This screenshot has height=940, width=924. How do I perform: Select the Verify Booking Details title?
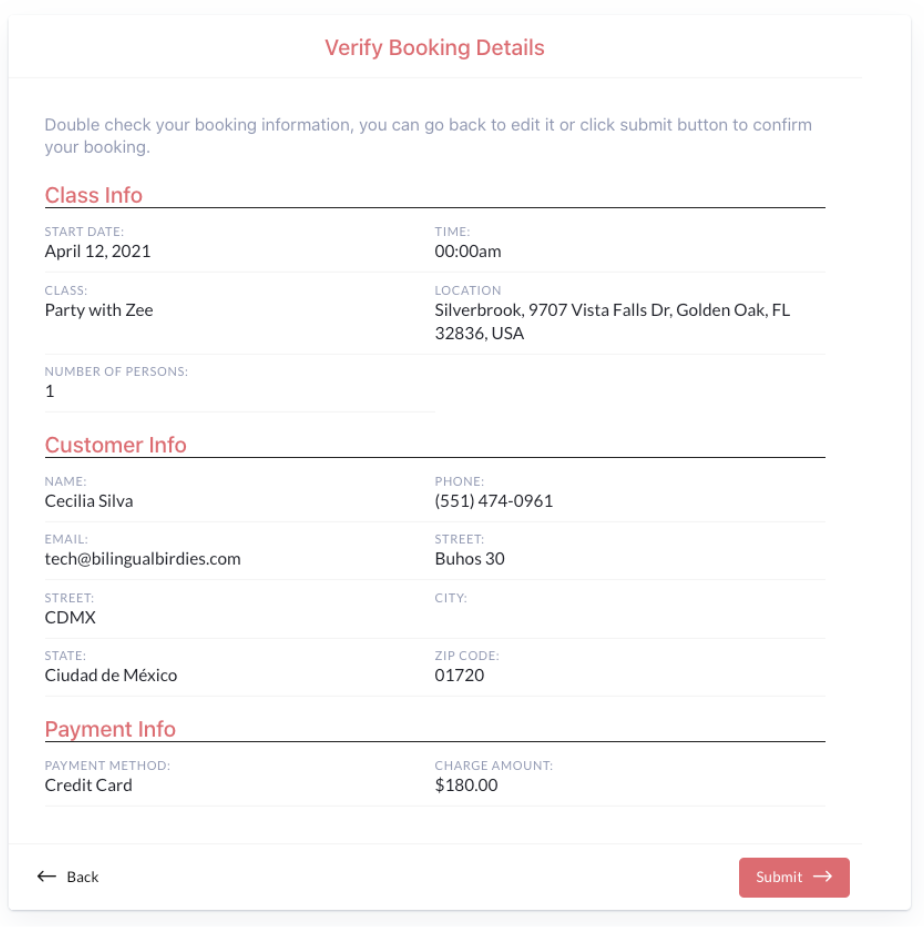click(434, 47)
